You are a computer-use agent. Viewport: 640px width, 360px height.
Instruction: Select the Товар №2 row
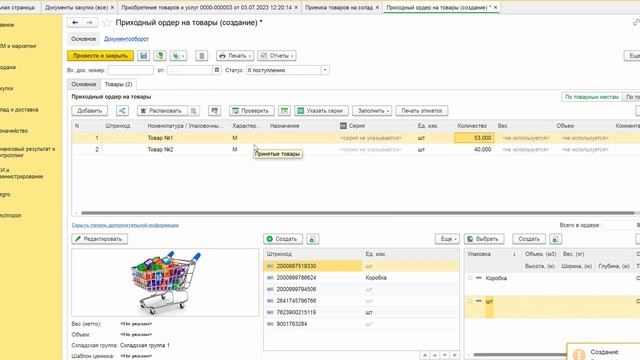(x=355, y=149)
